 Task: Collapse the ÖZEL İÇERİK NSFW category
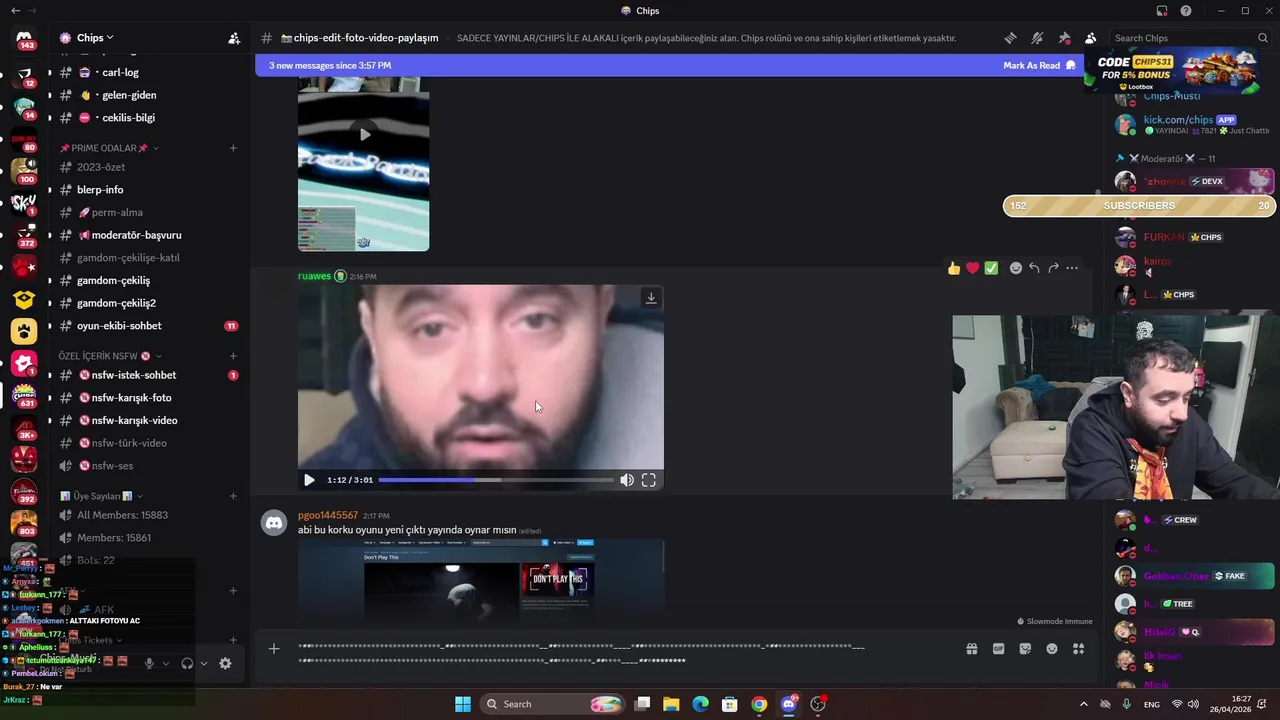[110, 356]
